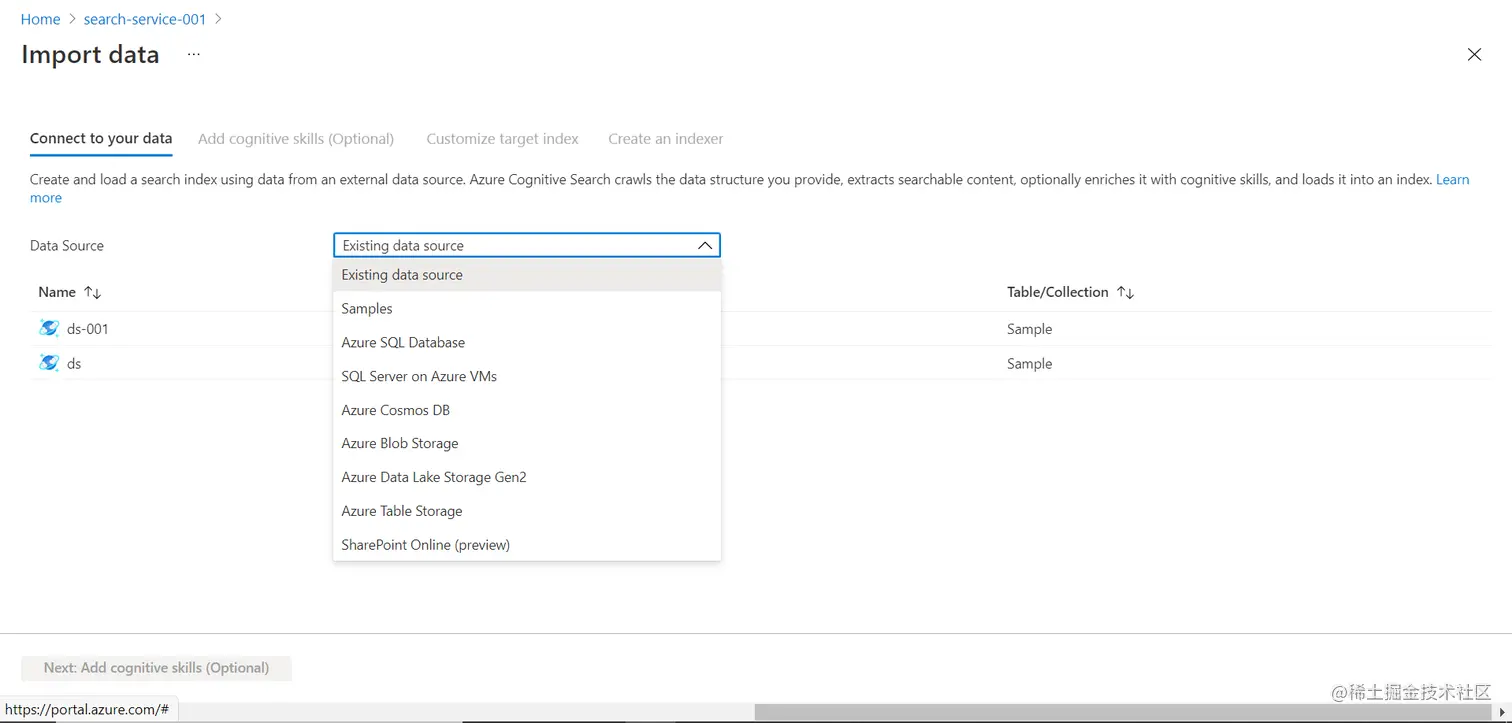Pick Azure Blob Storage option
The image size is (1512, 723).
click(x=527, y=443)
